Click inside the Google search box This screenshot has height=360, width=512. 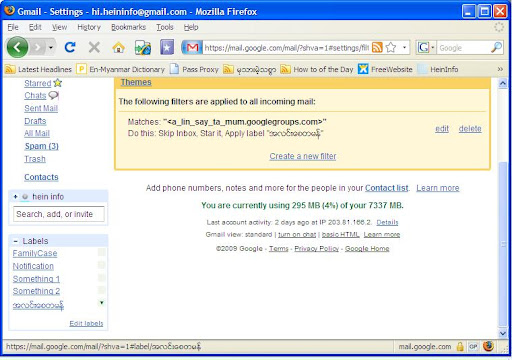(x=463, y=48)
